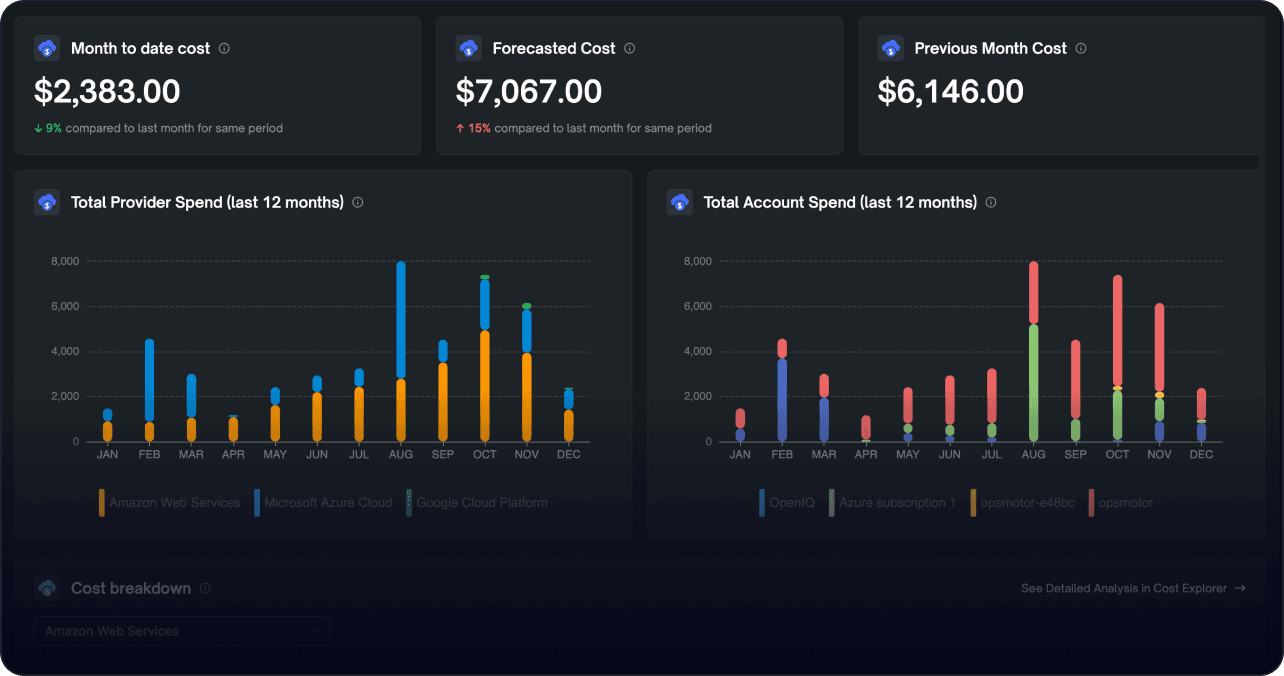The height and width of the screenshot is (676, 1284).
Task: Click the SEP bar in Total Account Spend
Action: (1076, 391)
